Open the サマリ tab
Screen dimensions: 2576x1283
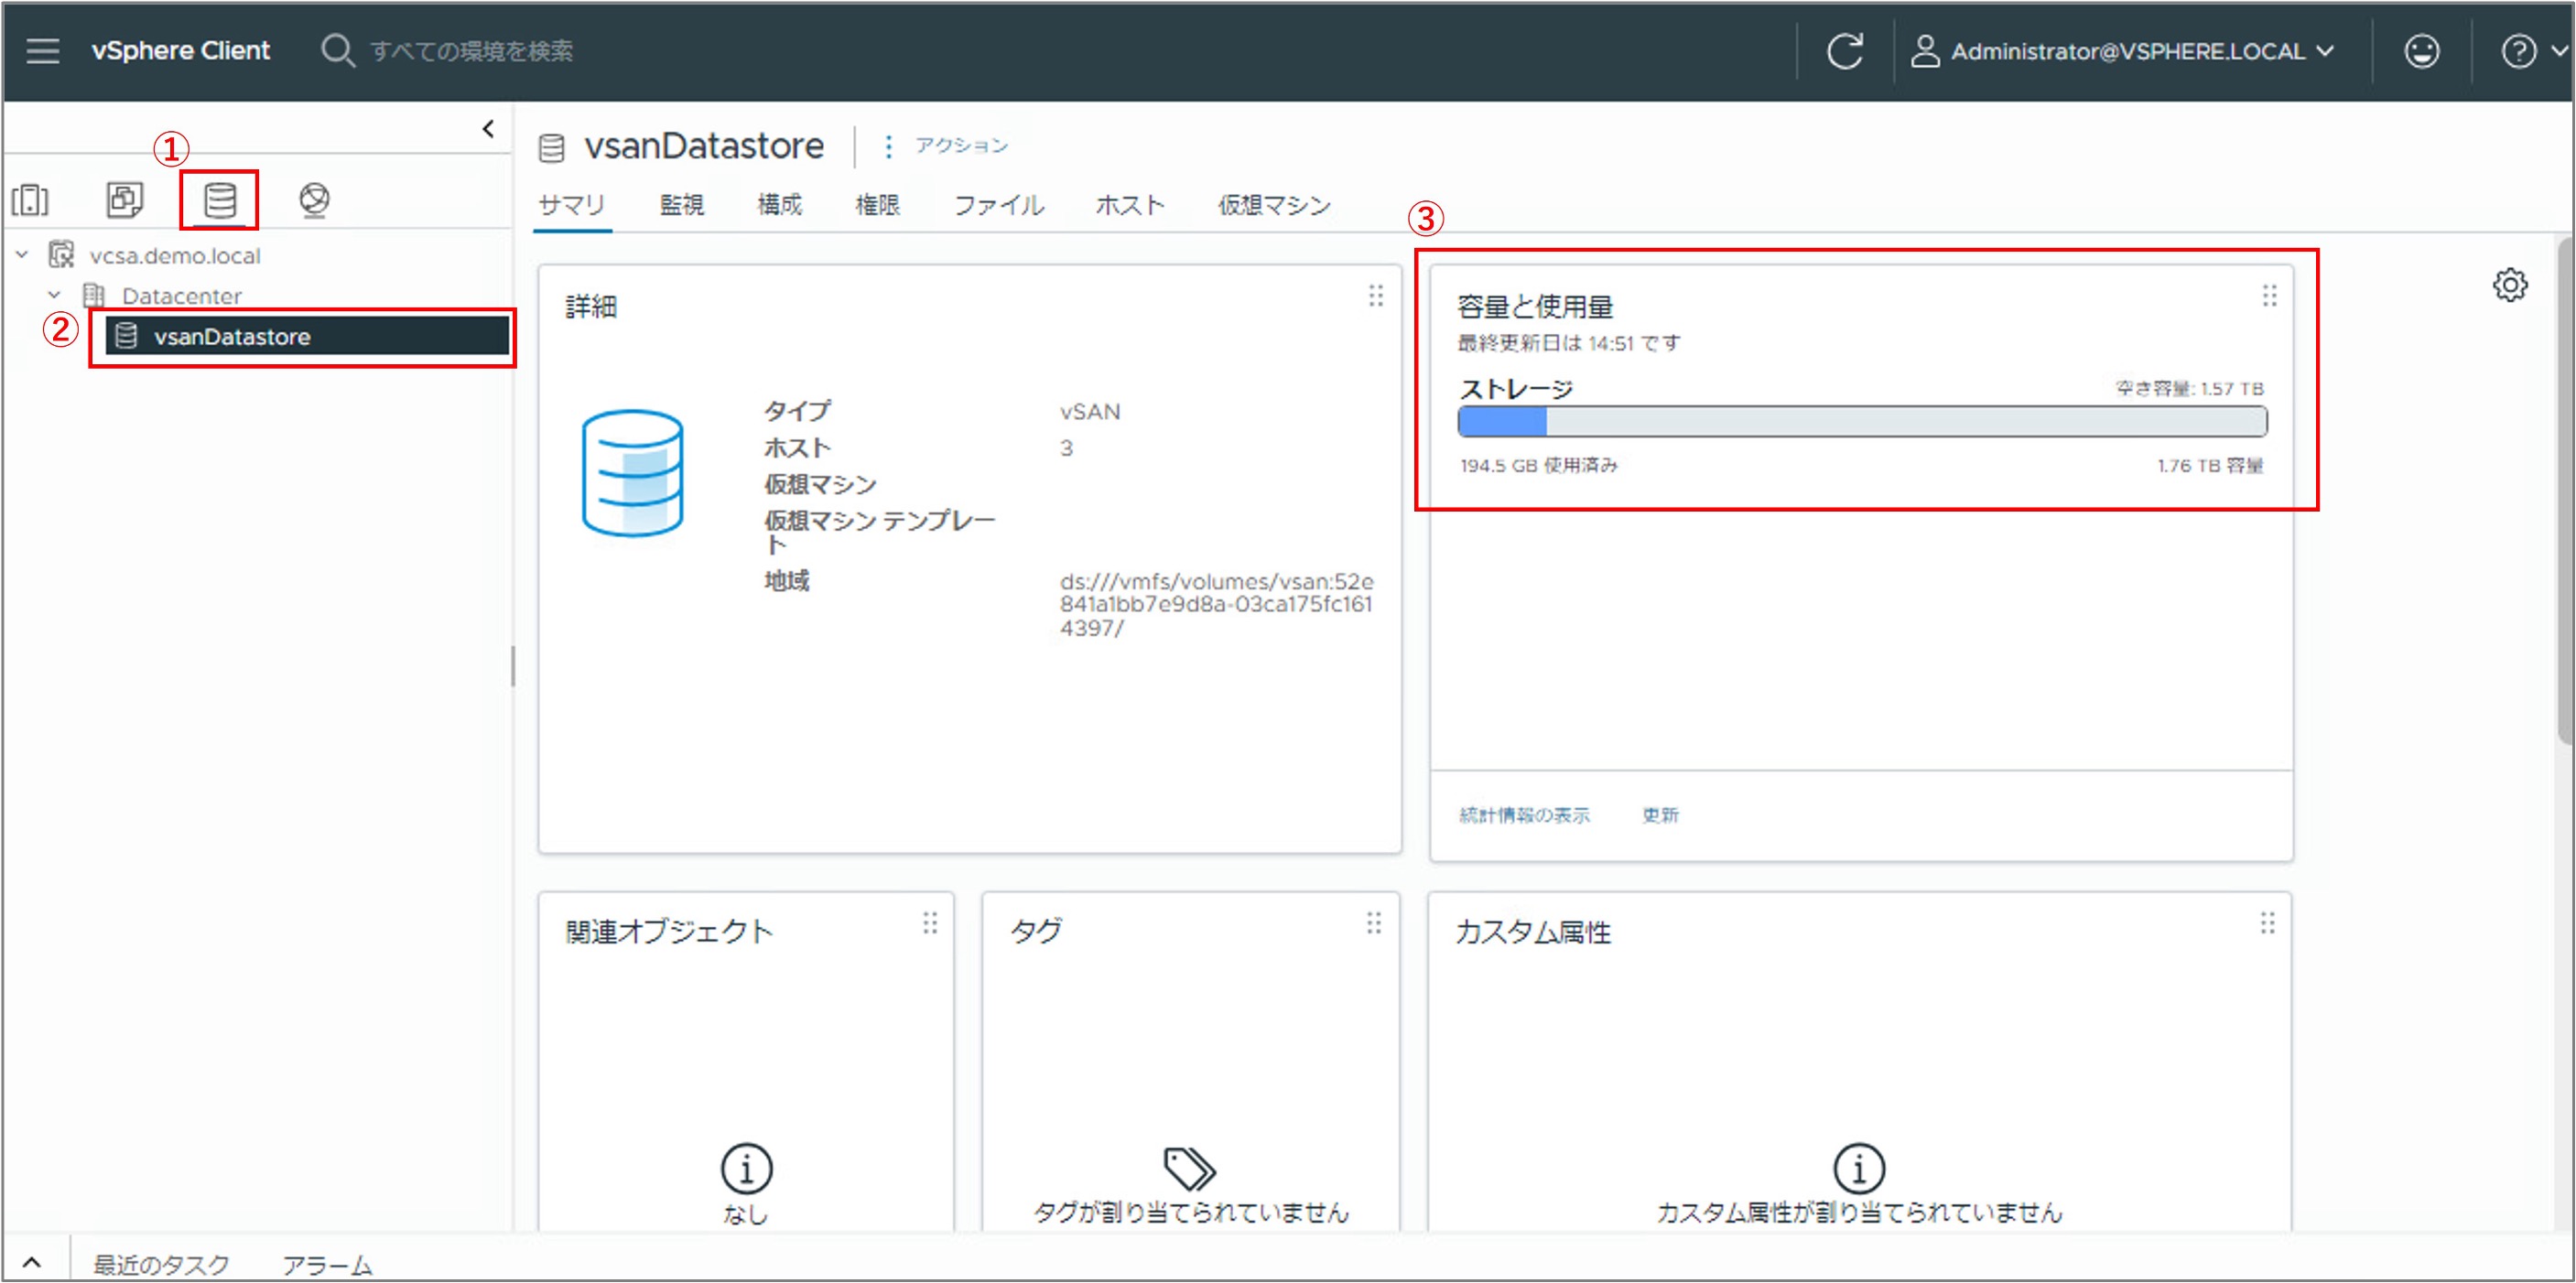[x=572, y=205]
